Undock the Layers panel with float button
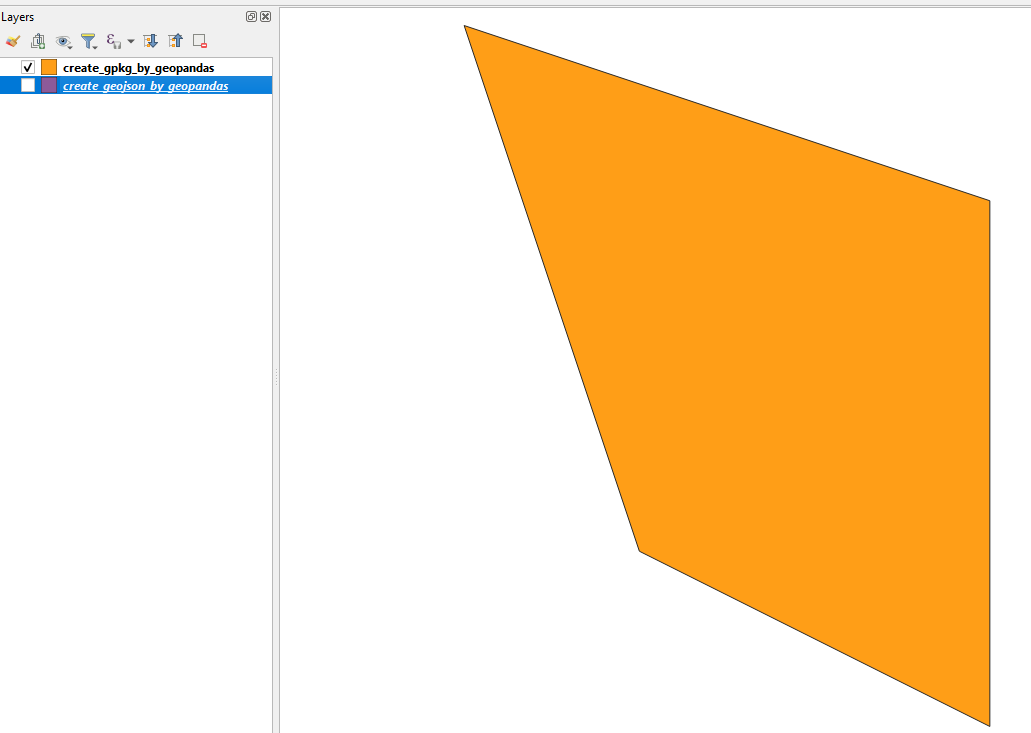Viewport: 1031px width, 733px height. click(x=251, y=16)
